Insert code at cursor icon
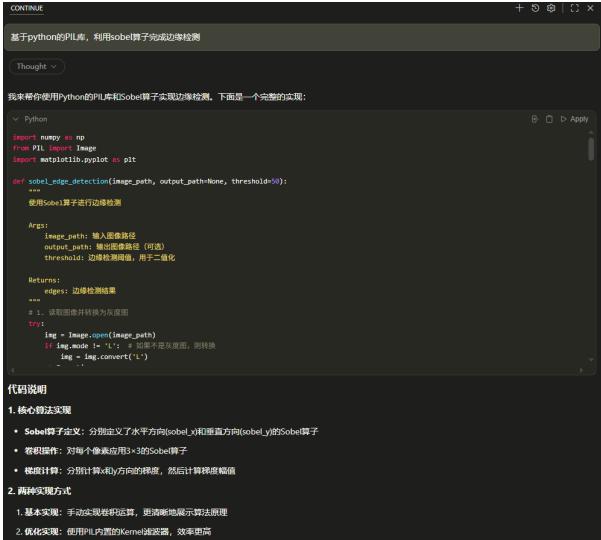The image size is (601, 540). [x=535, y=119]
